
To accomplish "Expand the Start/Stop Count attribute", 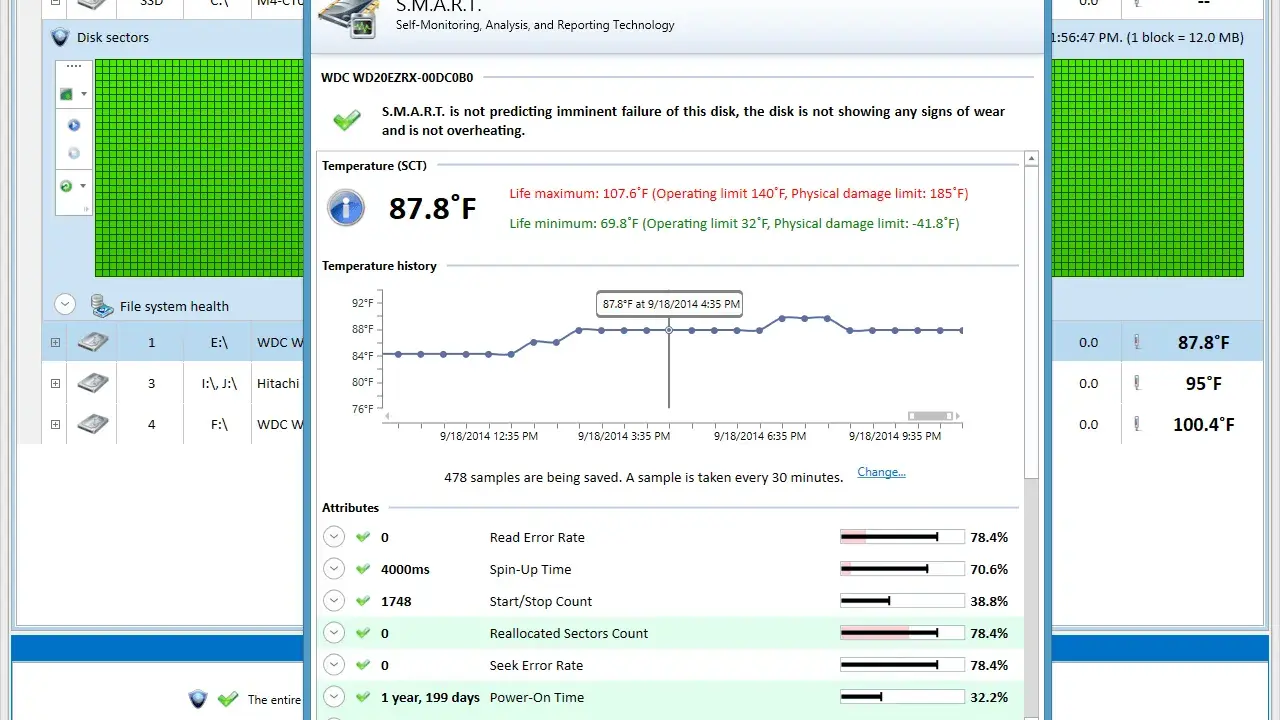I will pos(334,601).
